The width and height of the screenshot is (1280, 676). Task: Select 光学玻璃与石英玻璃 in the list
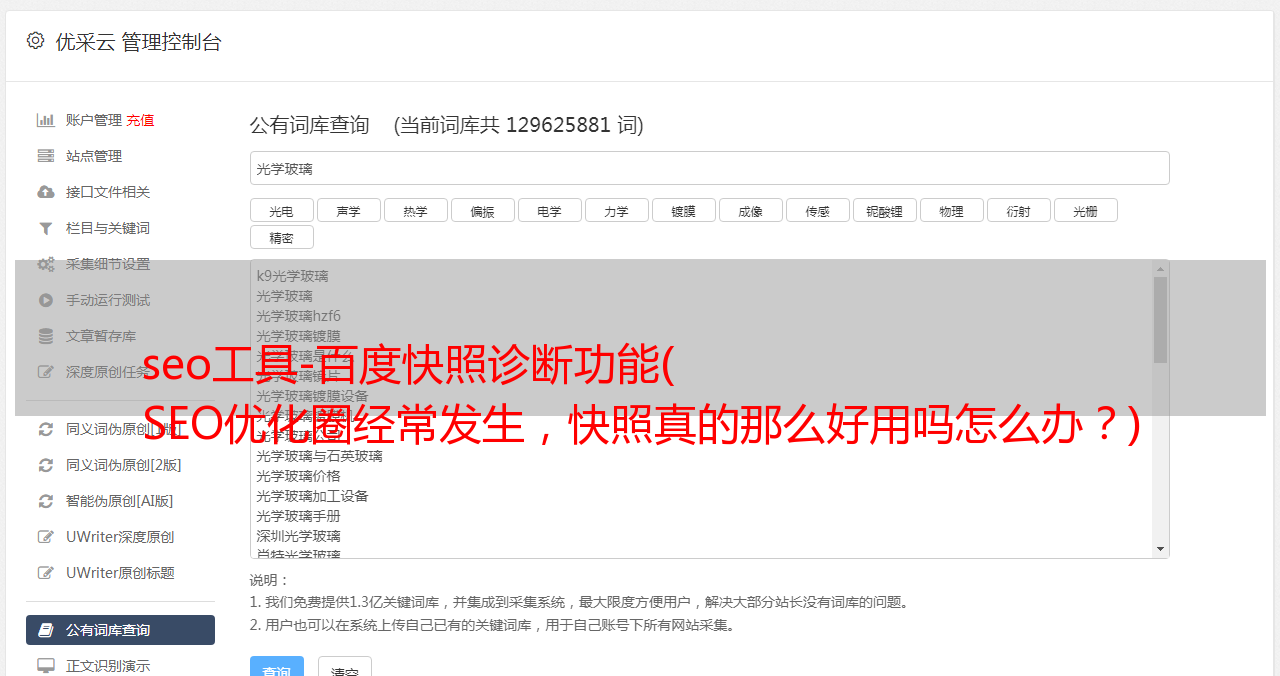(x=319, y=456)
